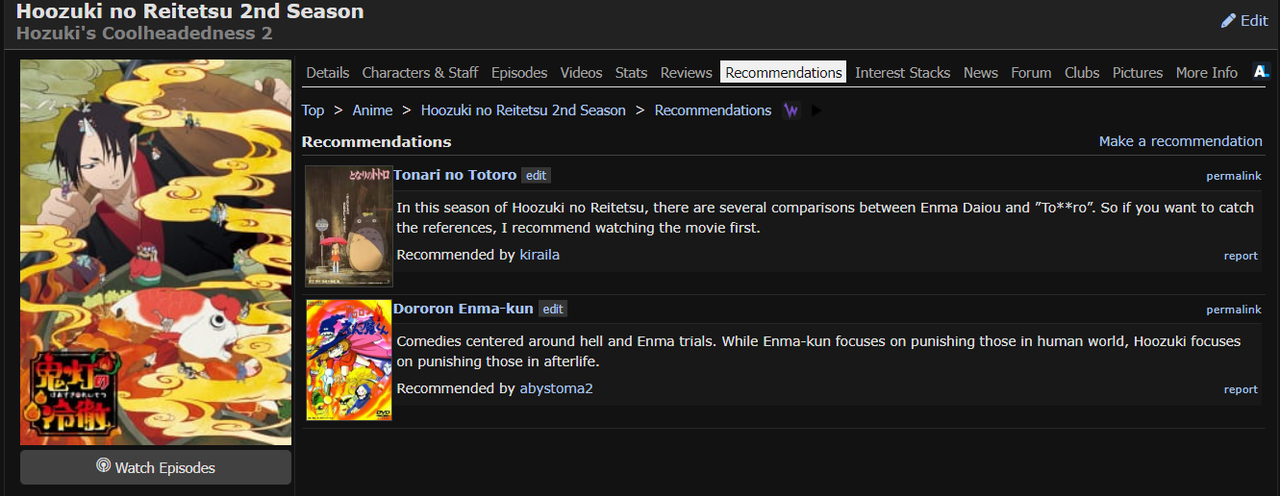Open the Dororon Enma-kun title link
This screenshot has width=1280, height=496.
point(463,308)
